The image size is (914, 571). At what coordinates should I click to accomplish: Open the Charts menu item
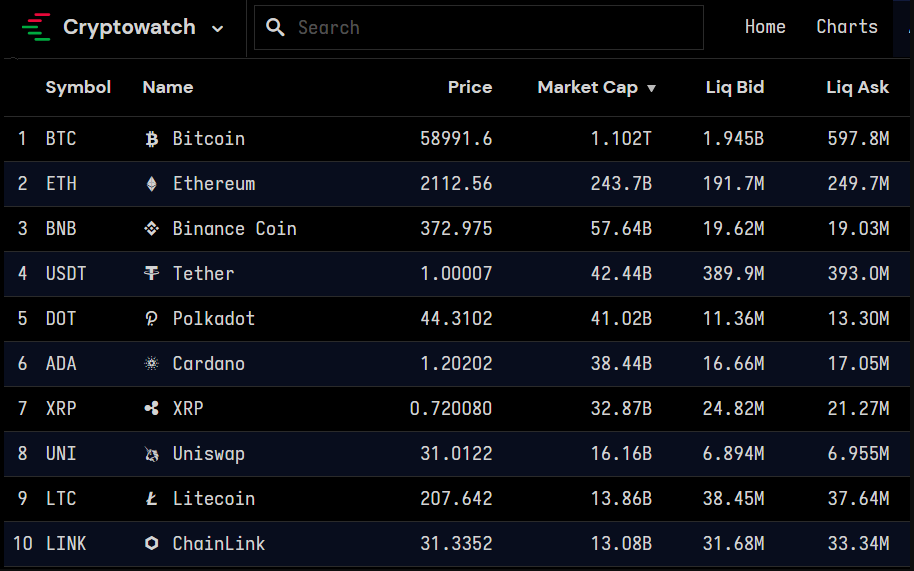coord(846,27)
